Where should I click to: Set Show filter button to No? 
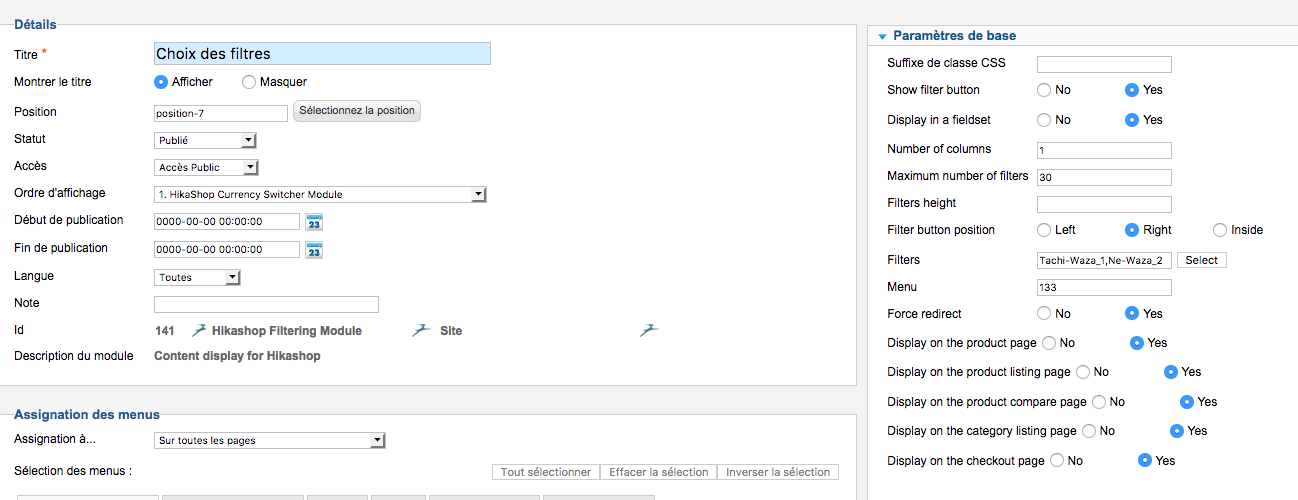point(1044,90)
